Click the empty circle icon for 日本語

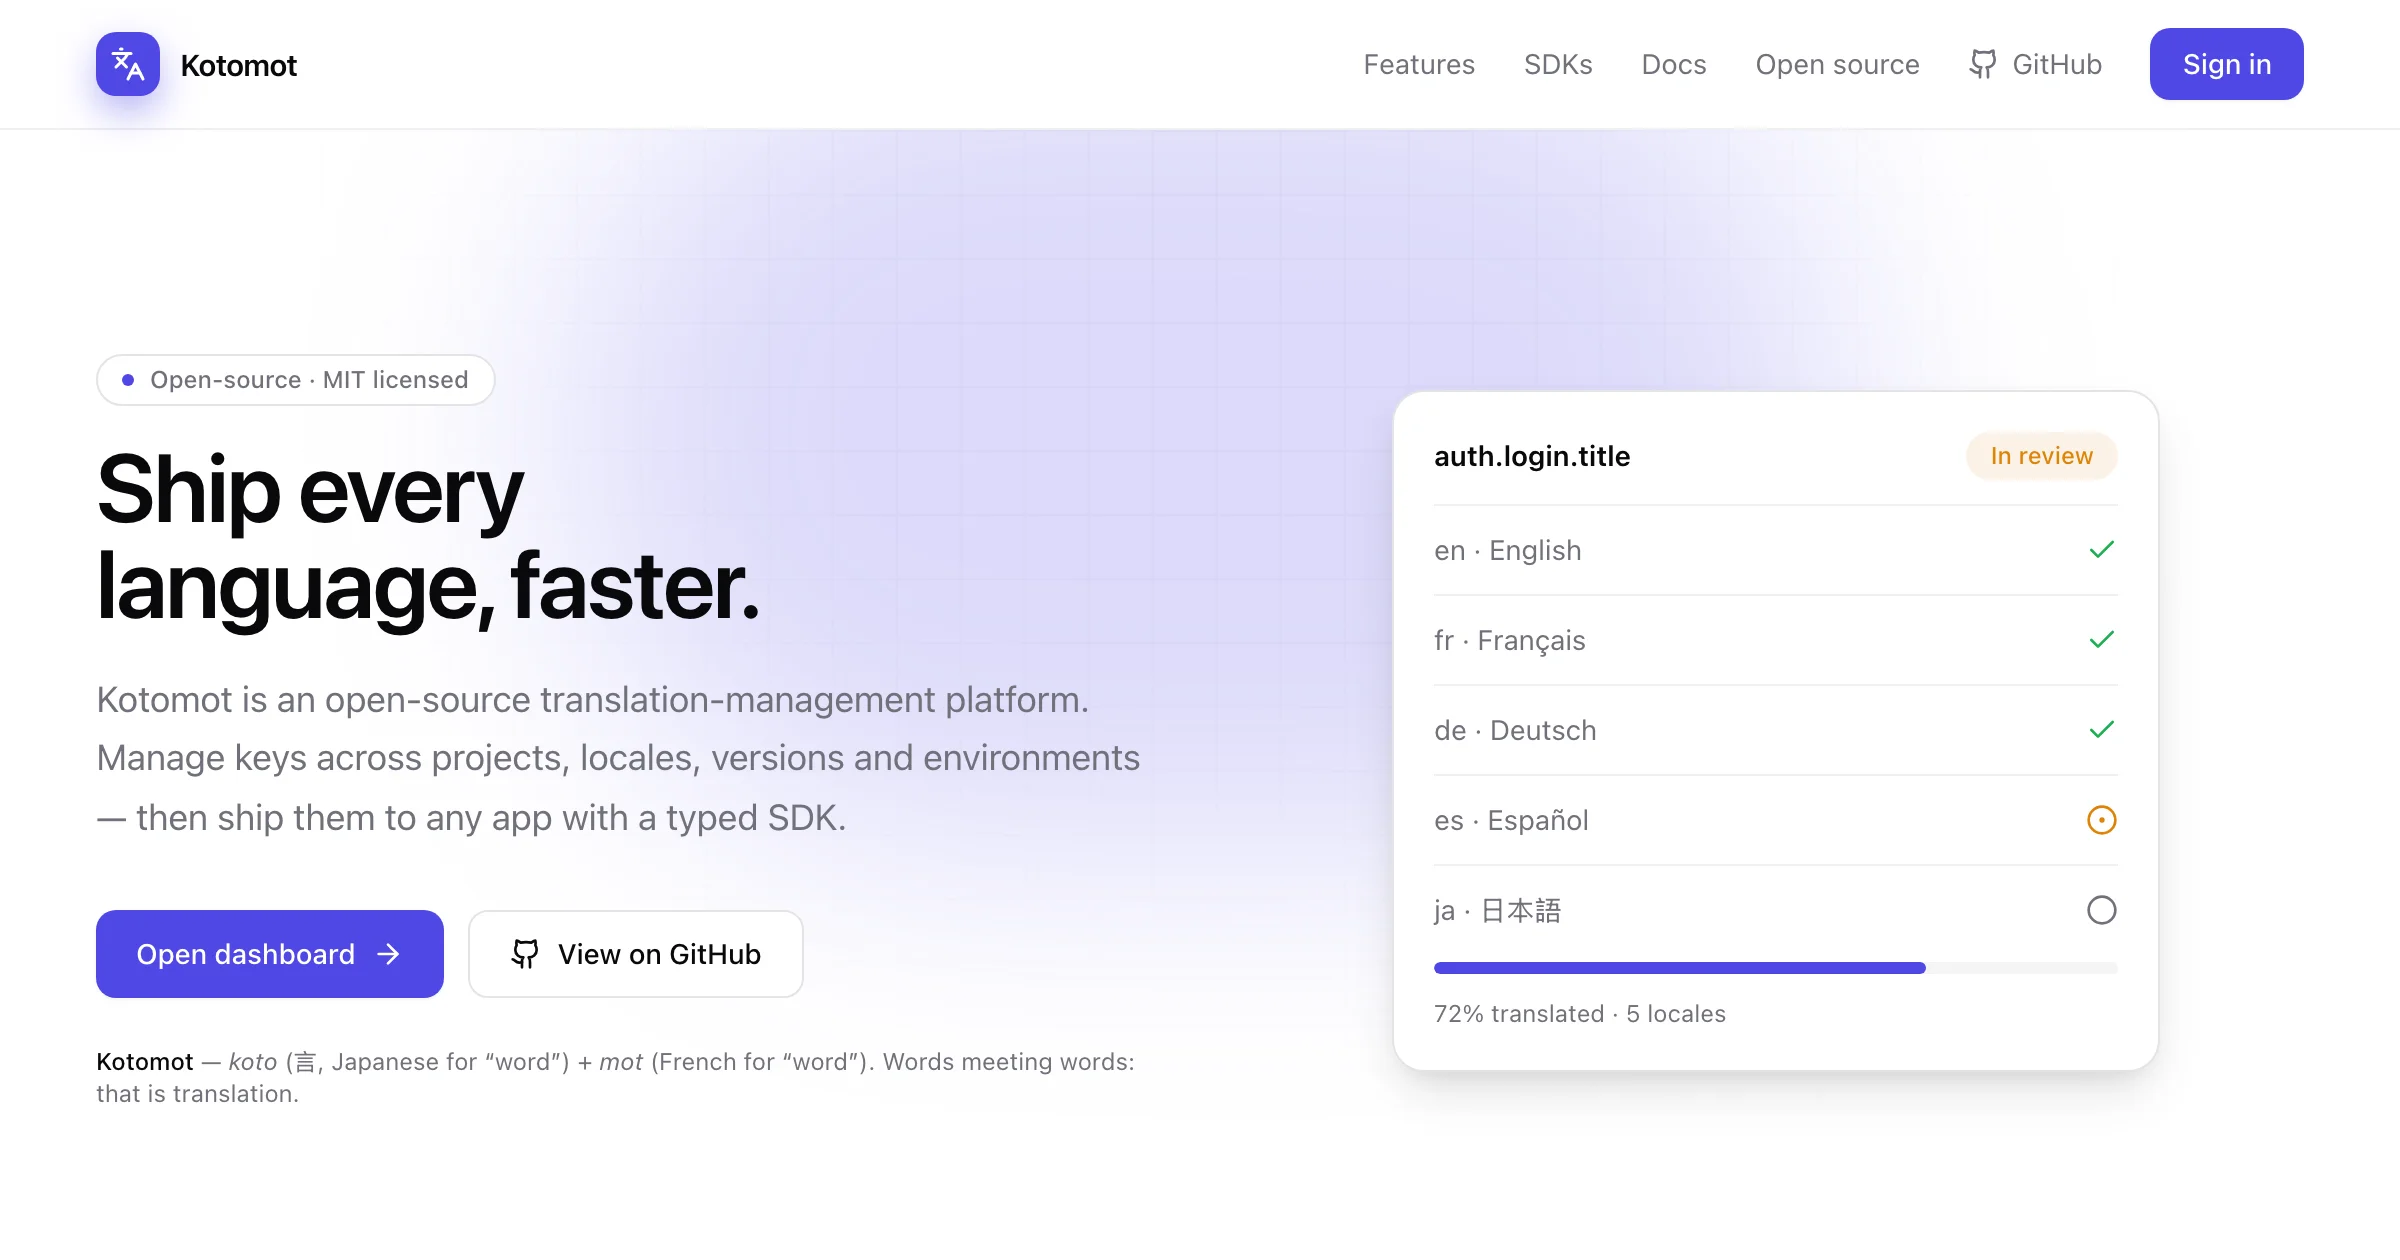2102,910
